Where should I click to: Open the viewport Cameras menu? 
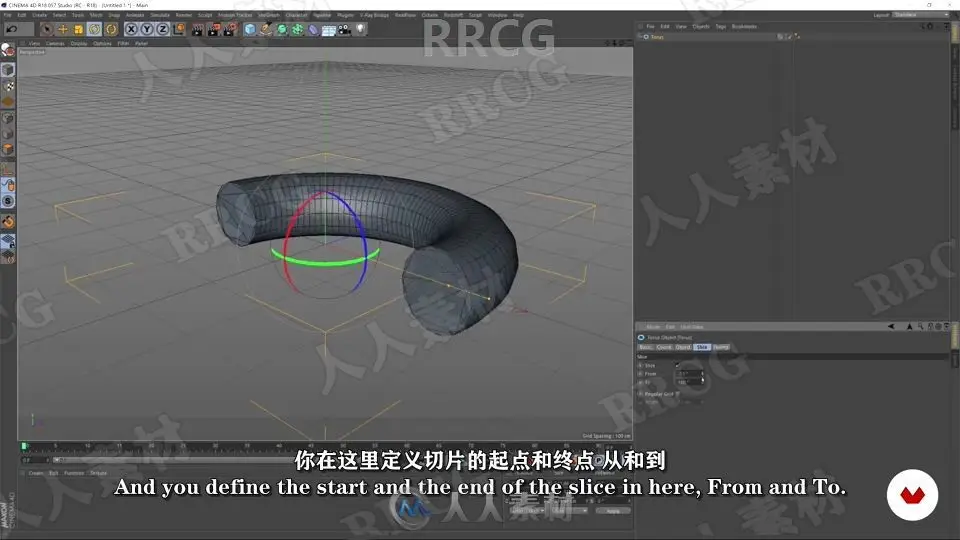coord(54,43)
